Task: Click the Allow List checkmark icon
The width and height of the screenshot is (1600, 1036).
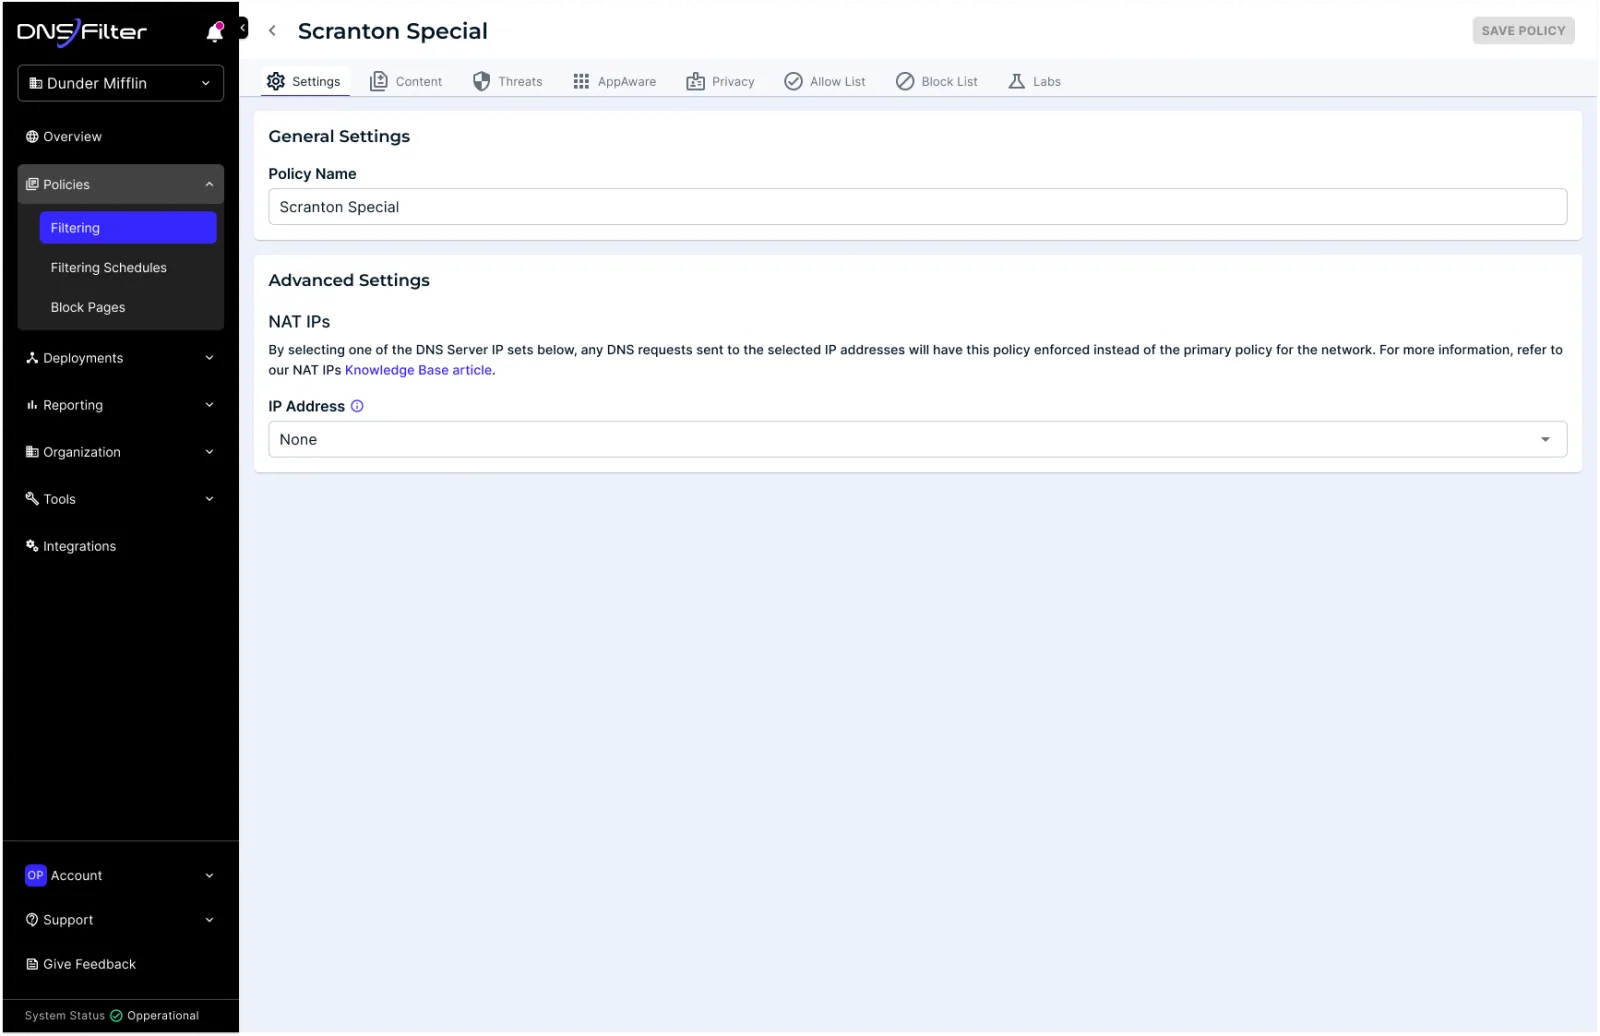Action: 794,82
